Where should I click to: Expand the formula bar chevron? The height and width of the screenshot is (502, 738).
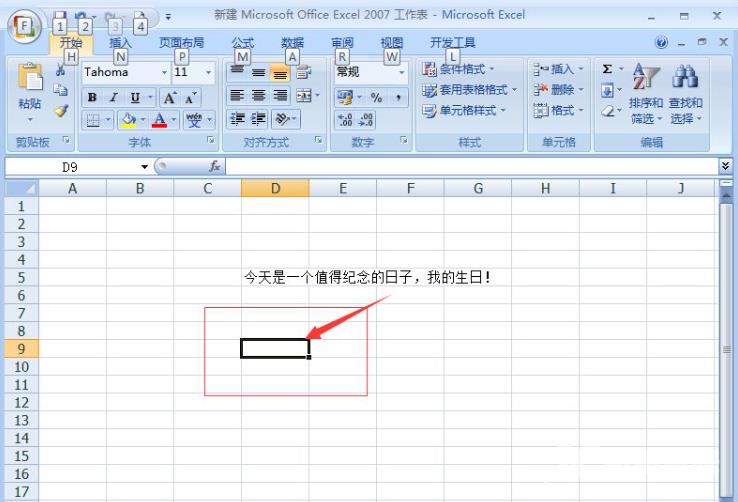pyautogui.click(x=725, y=166)
